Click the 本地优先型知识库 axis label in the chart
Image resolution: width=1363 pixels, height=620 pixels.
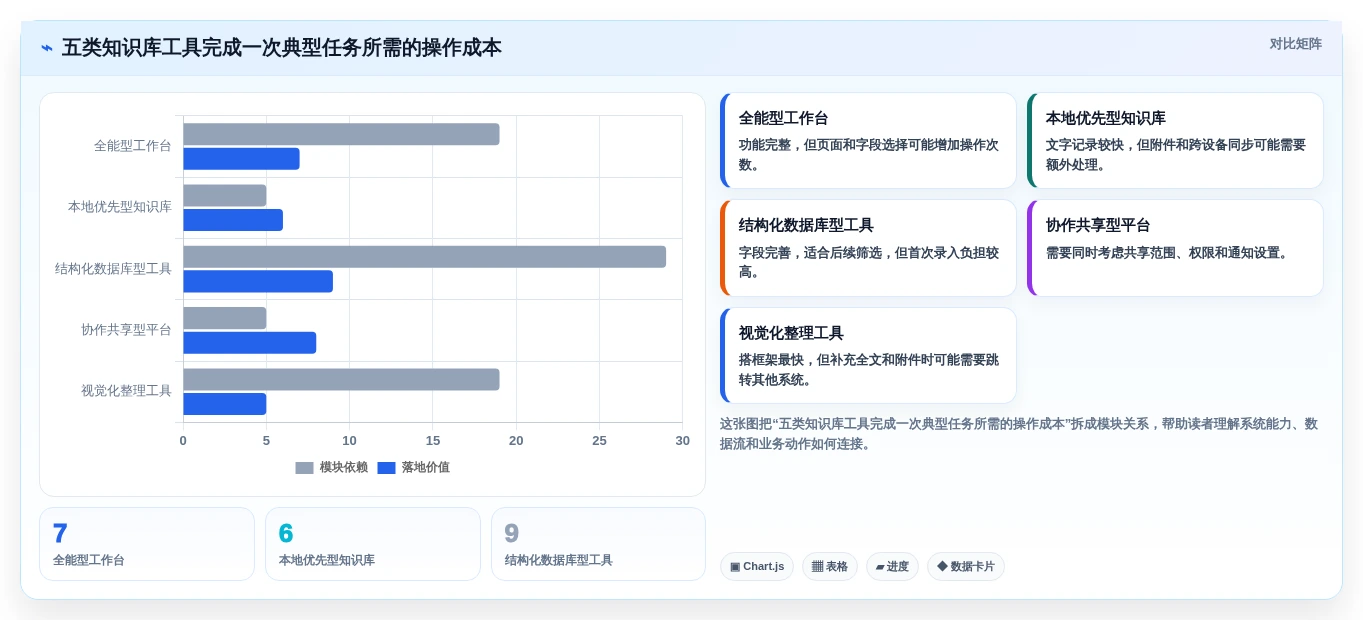tap(120, 207)
